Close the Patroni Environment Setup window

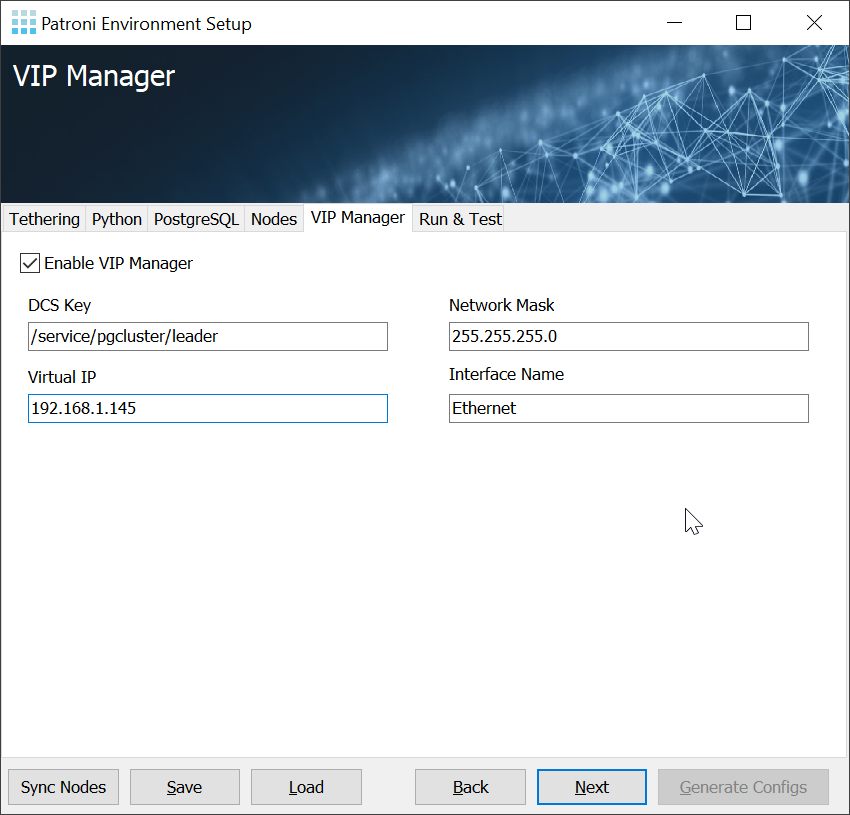point(814,23)
